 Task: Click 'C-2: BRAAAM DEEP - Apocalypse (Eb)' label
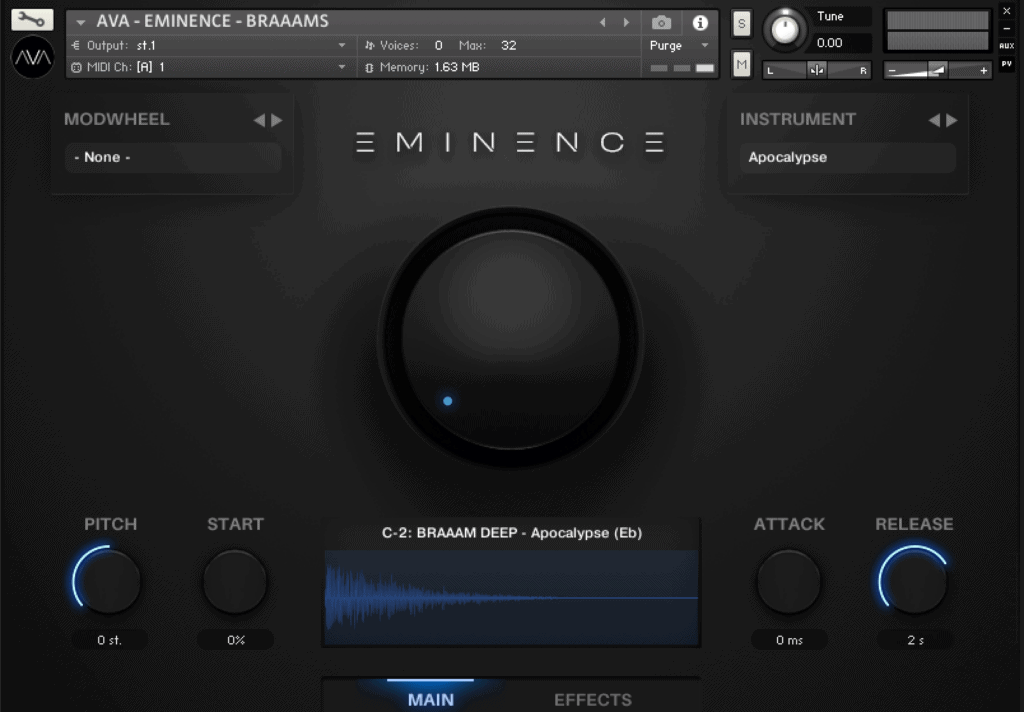pos(511,533)
